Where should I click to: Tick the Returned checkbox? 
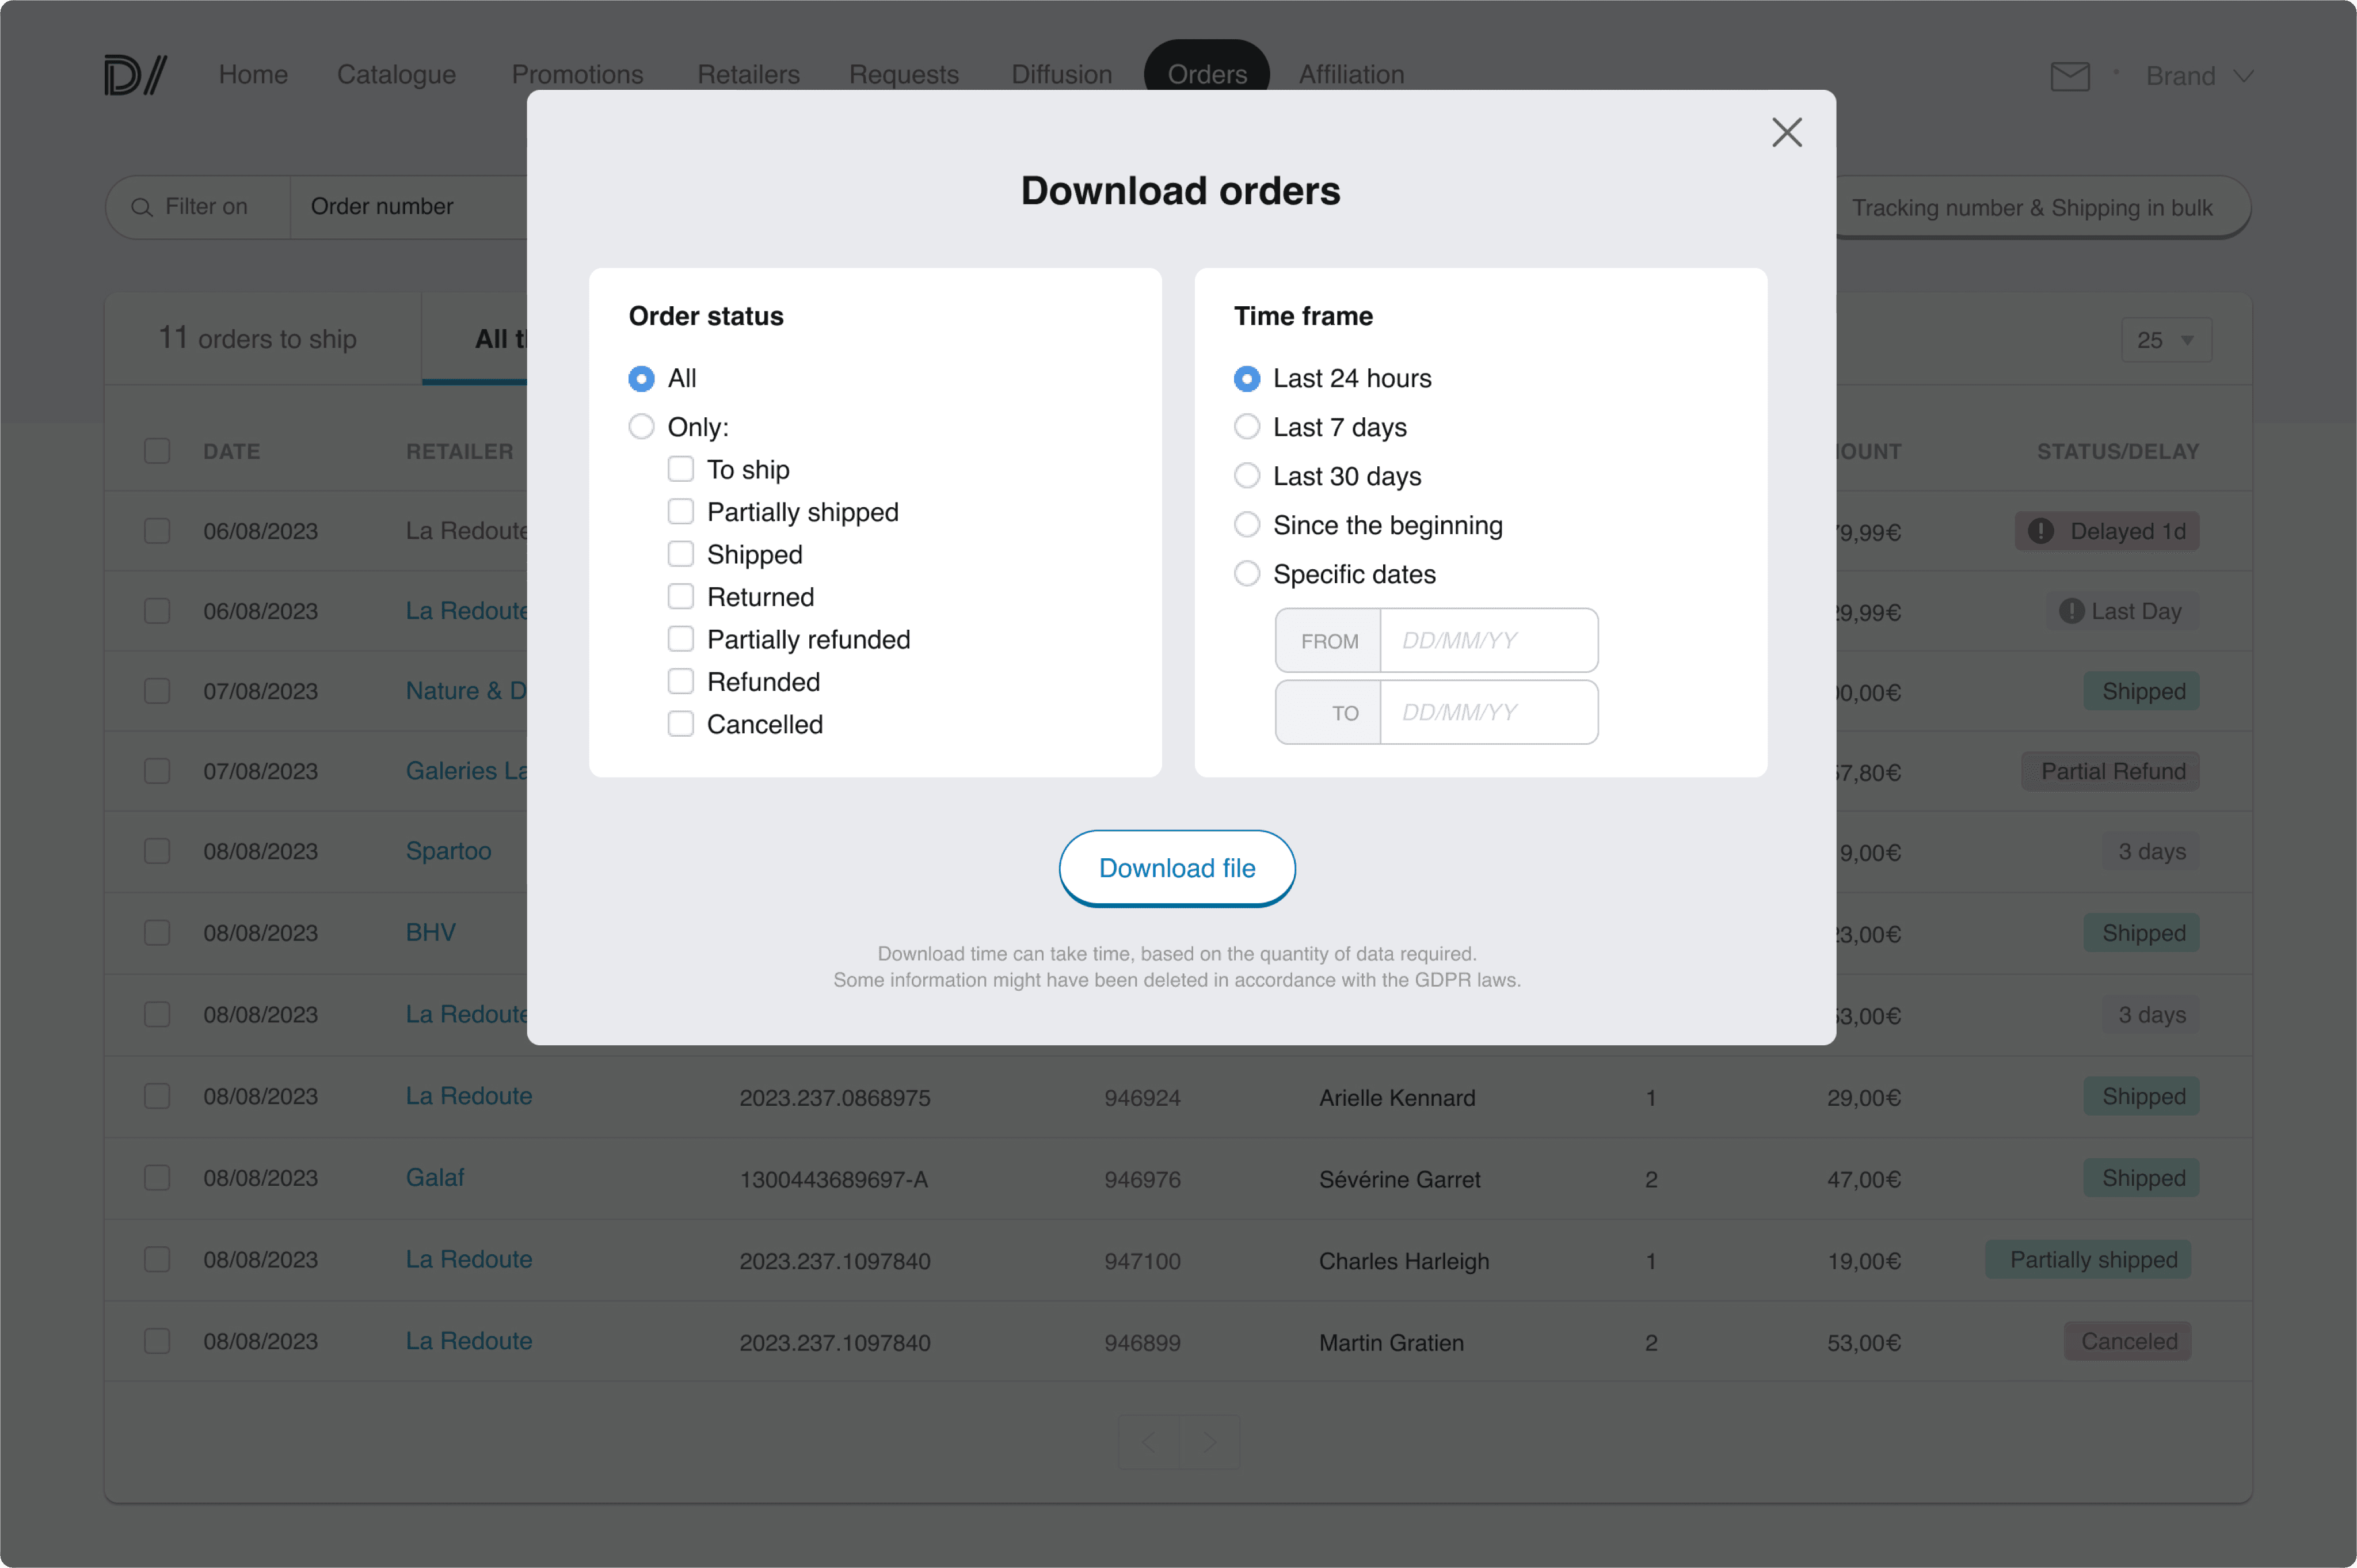click(681, 597)
